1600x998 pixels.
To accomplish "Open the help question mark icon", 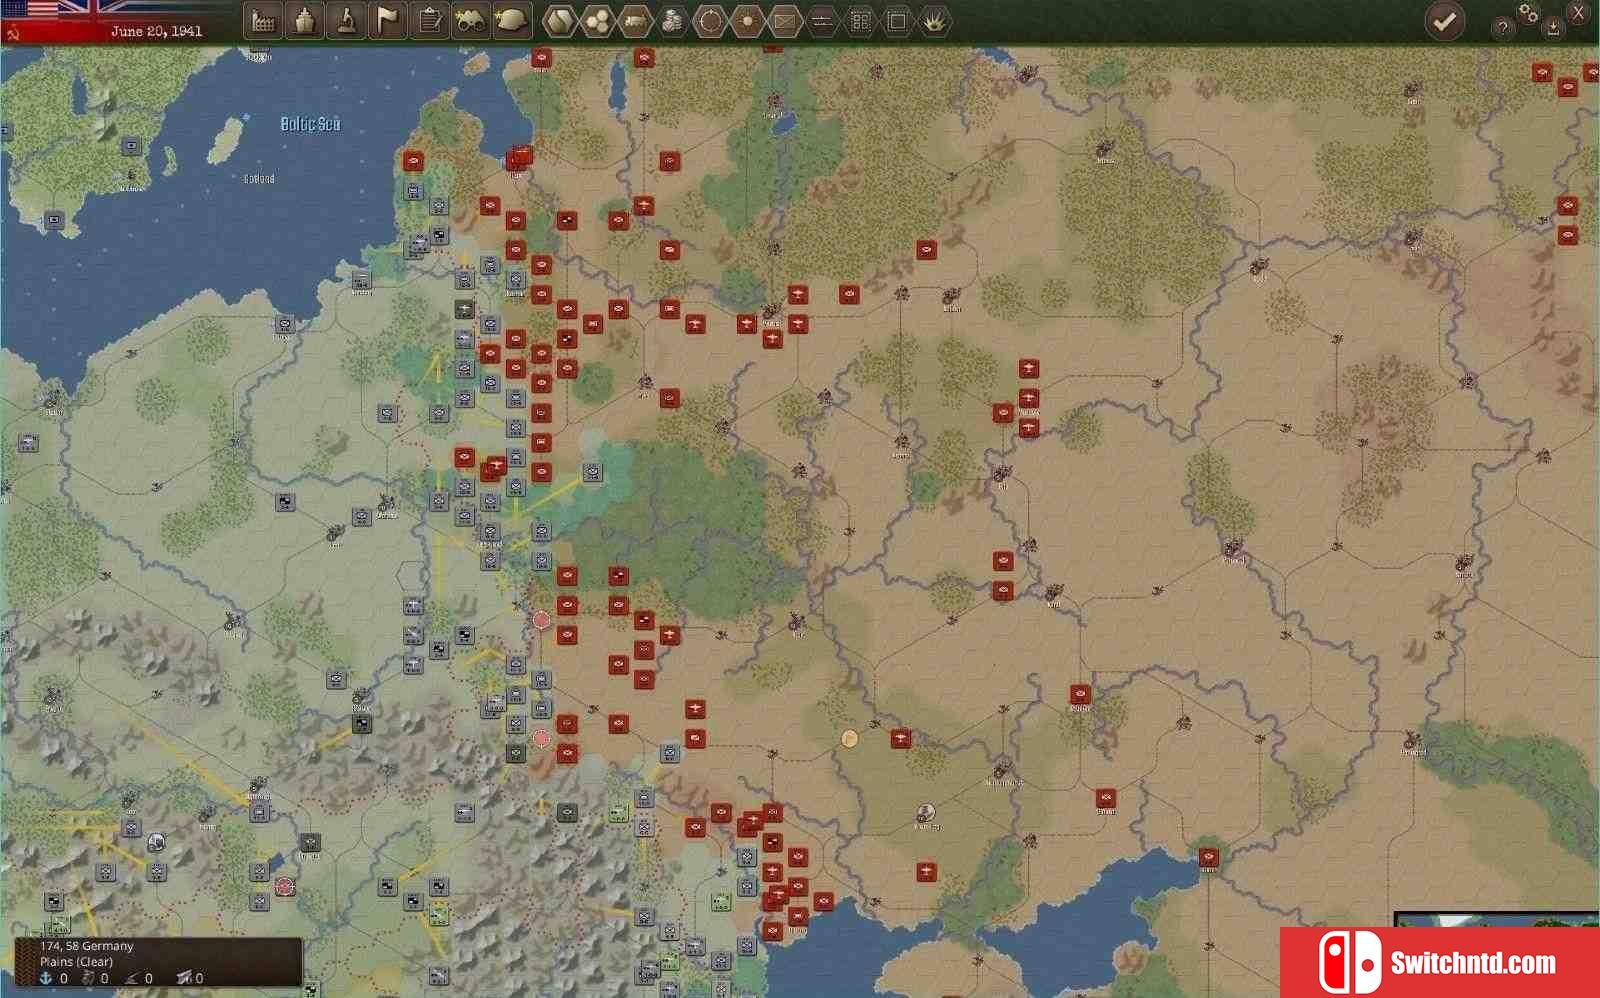I will [x=1502, y=28].
